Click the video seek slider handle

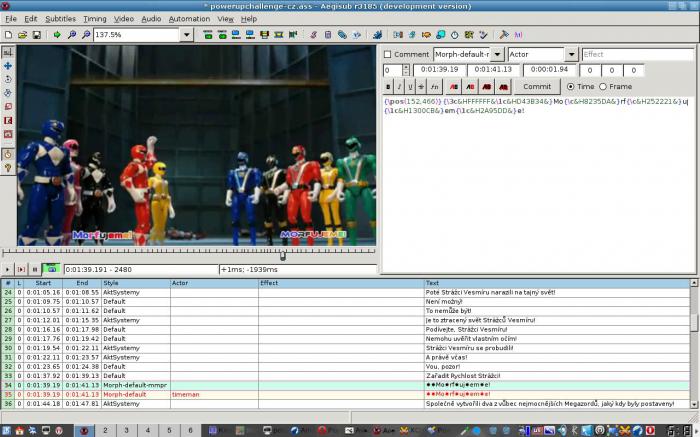click(283, 255)
